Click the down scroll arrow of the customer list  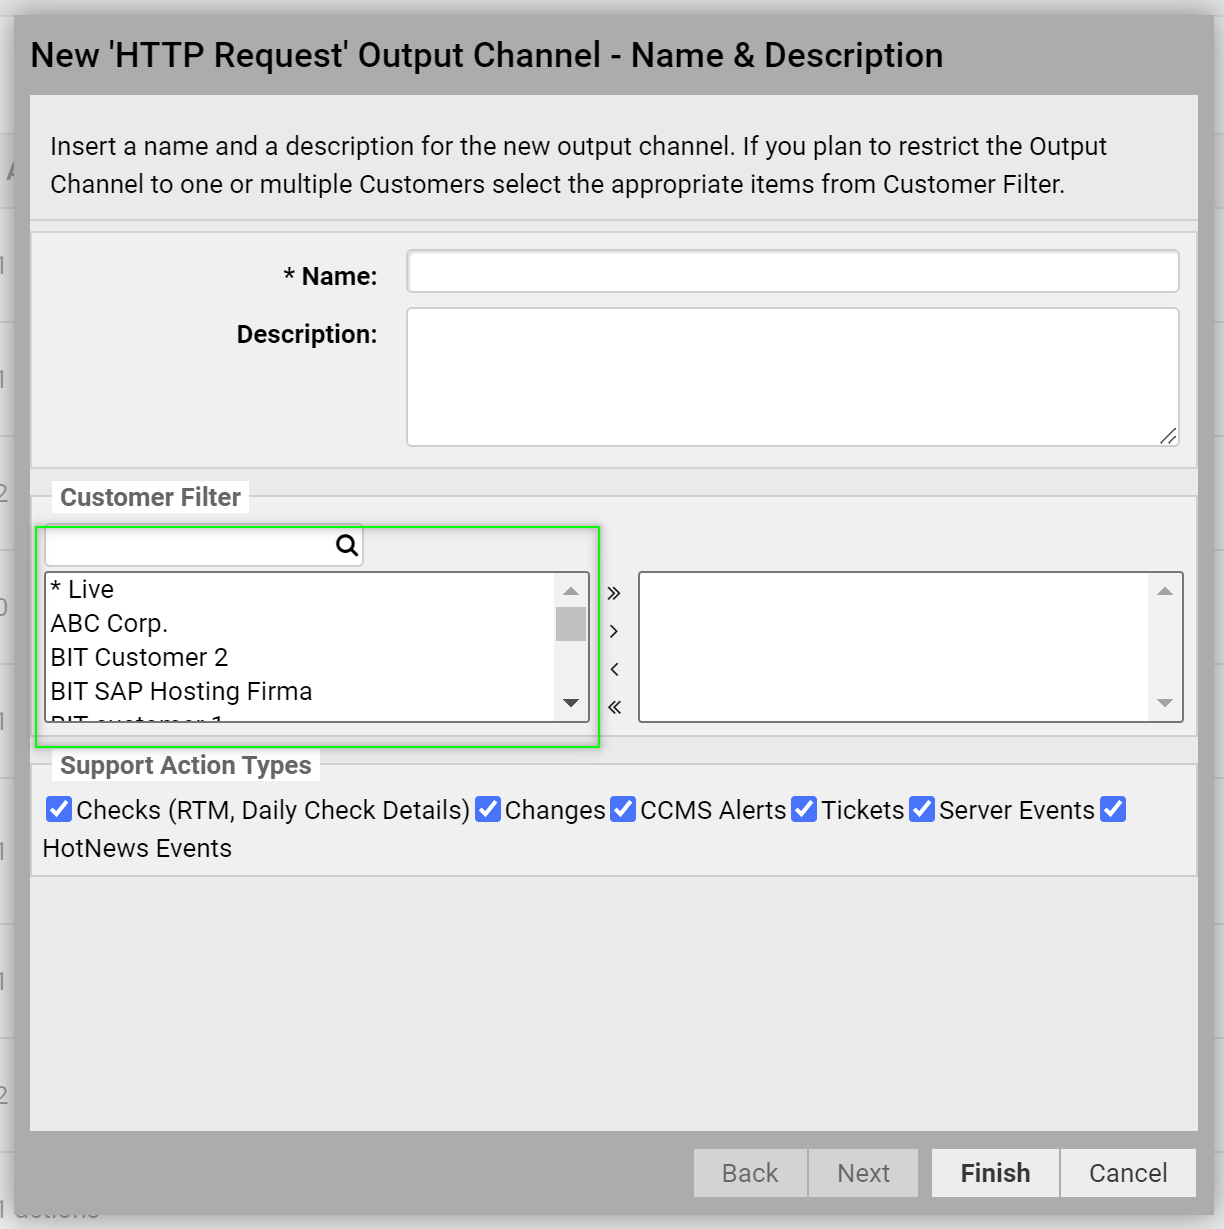tap(569, 703)
